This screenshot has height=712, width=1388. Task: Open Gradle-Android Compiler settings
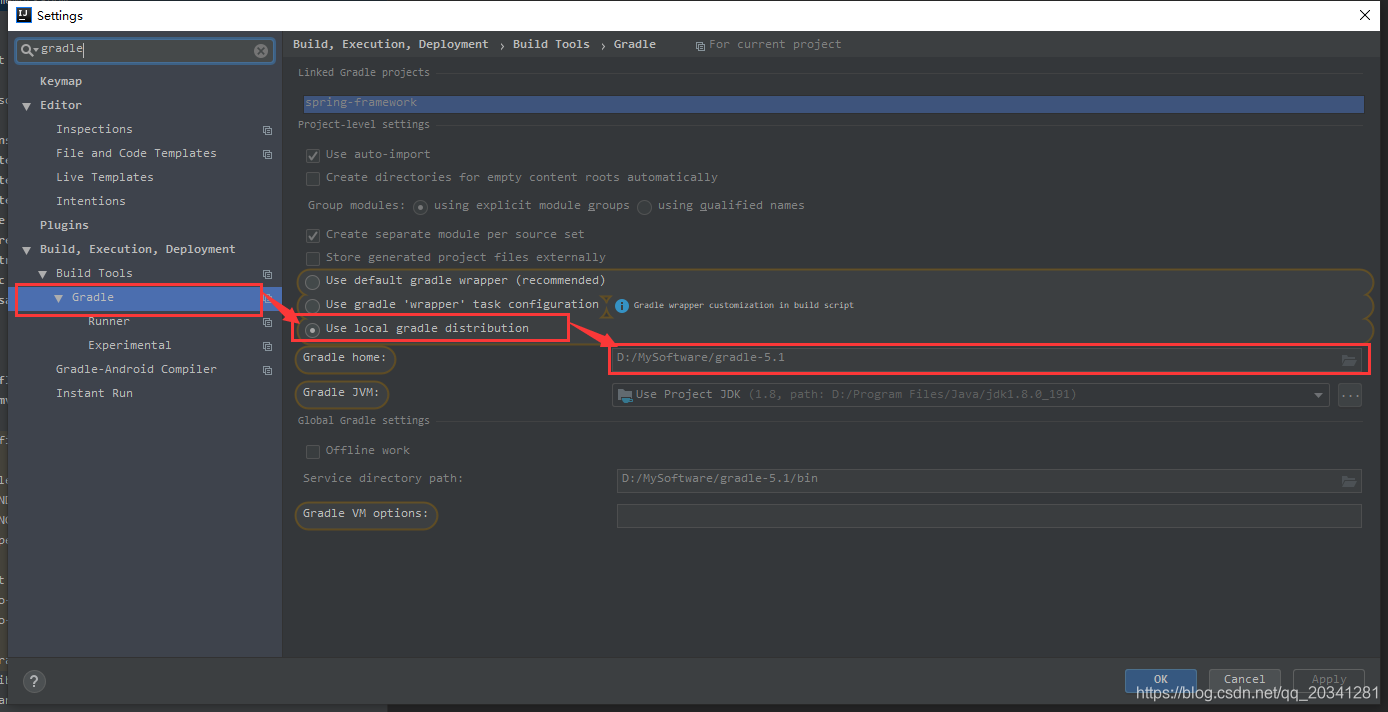[136, 369]
